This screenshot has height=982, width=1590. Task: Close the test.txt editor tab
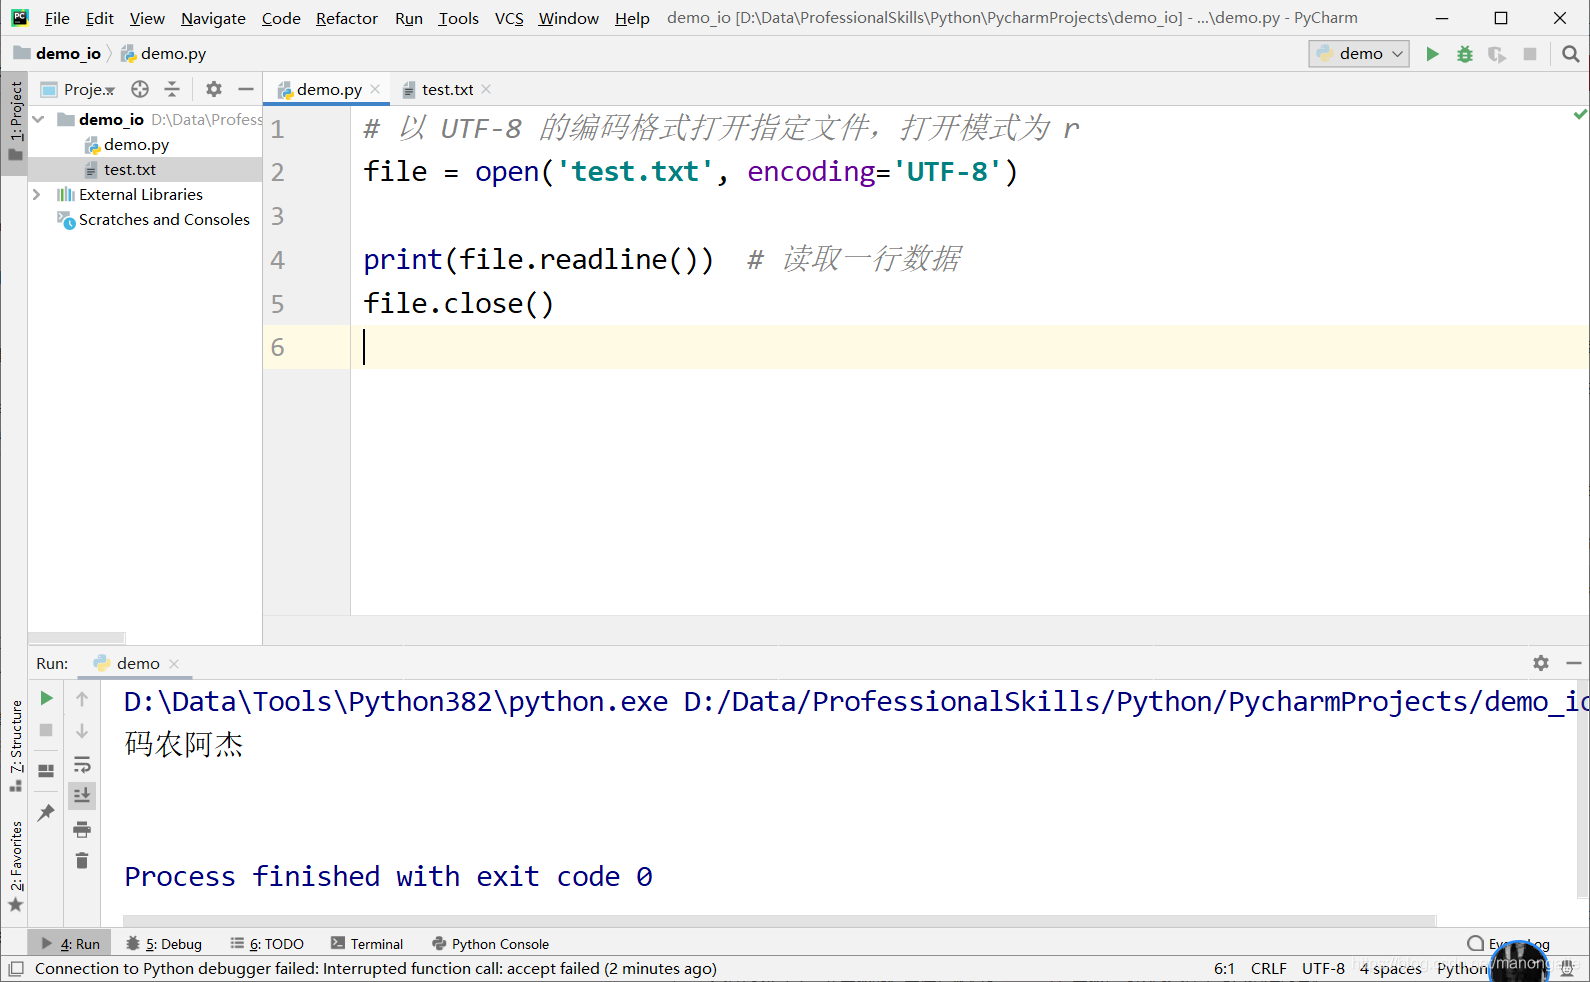point(486,89)
